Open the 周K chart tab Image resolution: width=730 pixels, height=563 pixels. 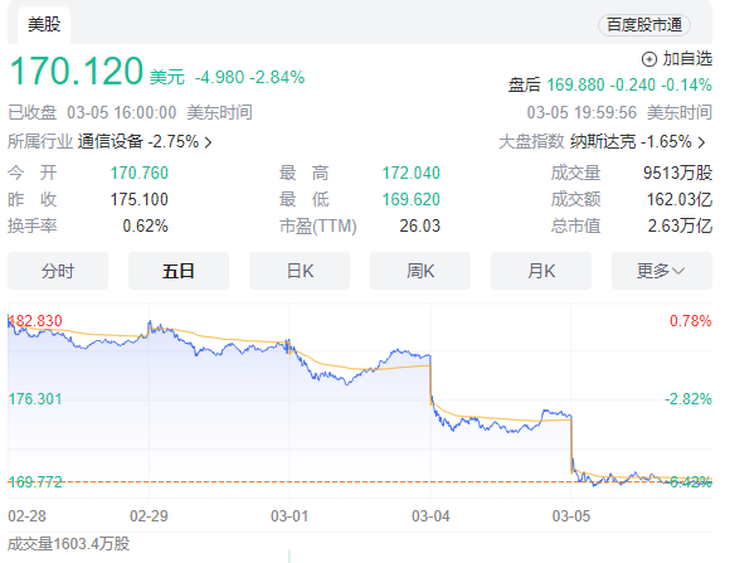click(420, 271)
